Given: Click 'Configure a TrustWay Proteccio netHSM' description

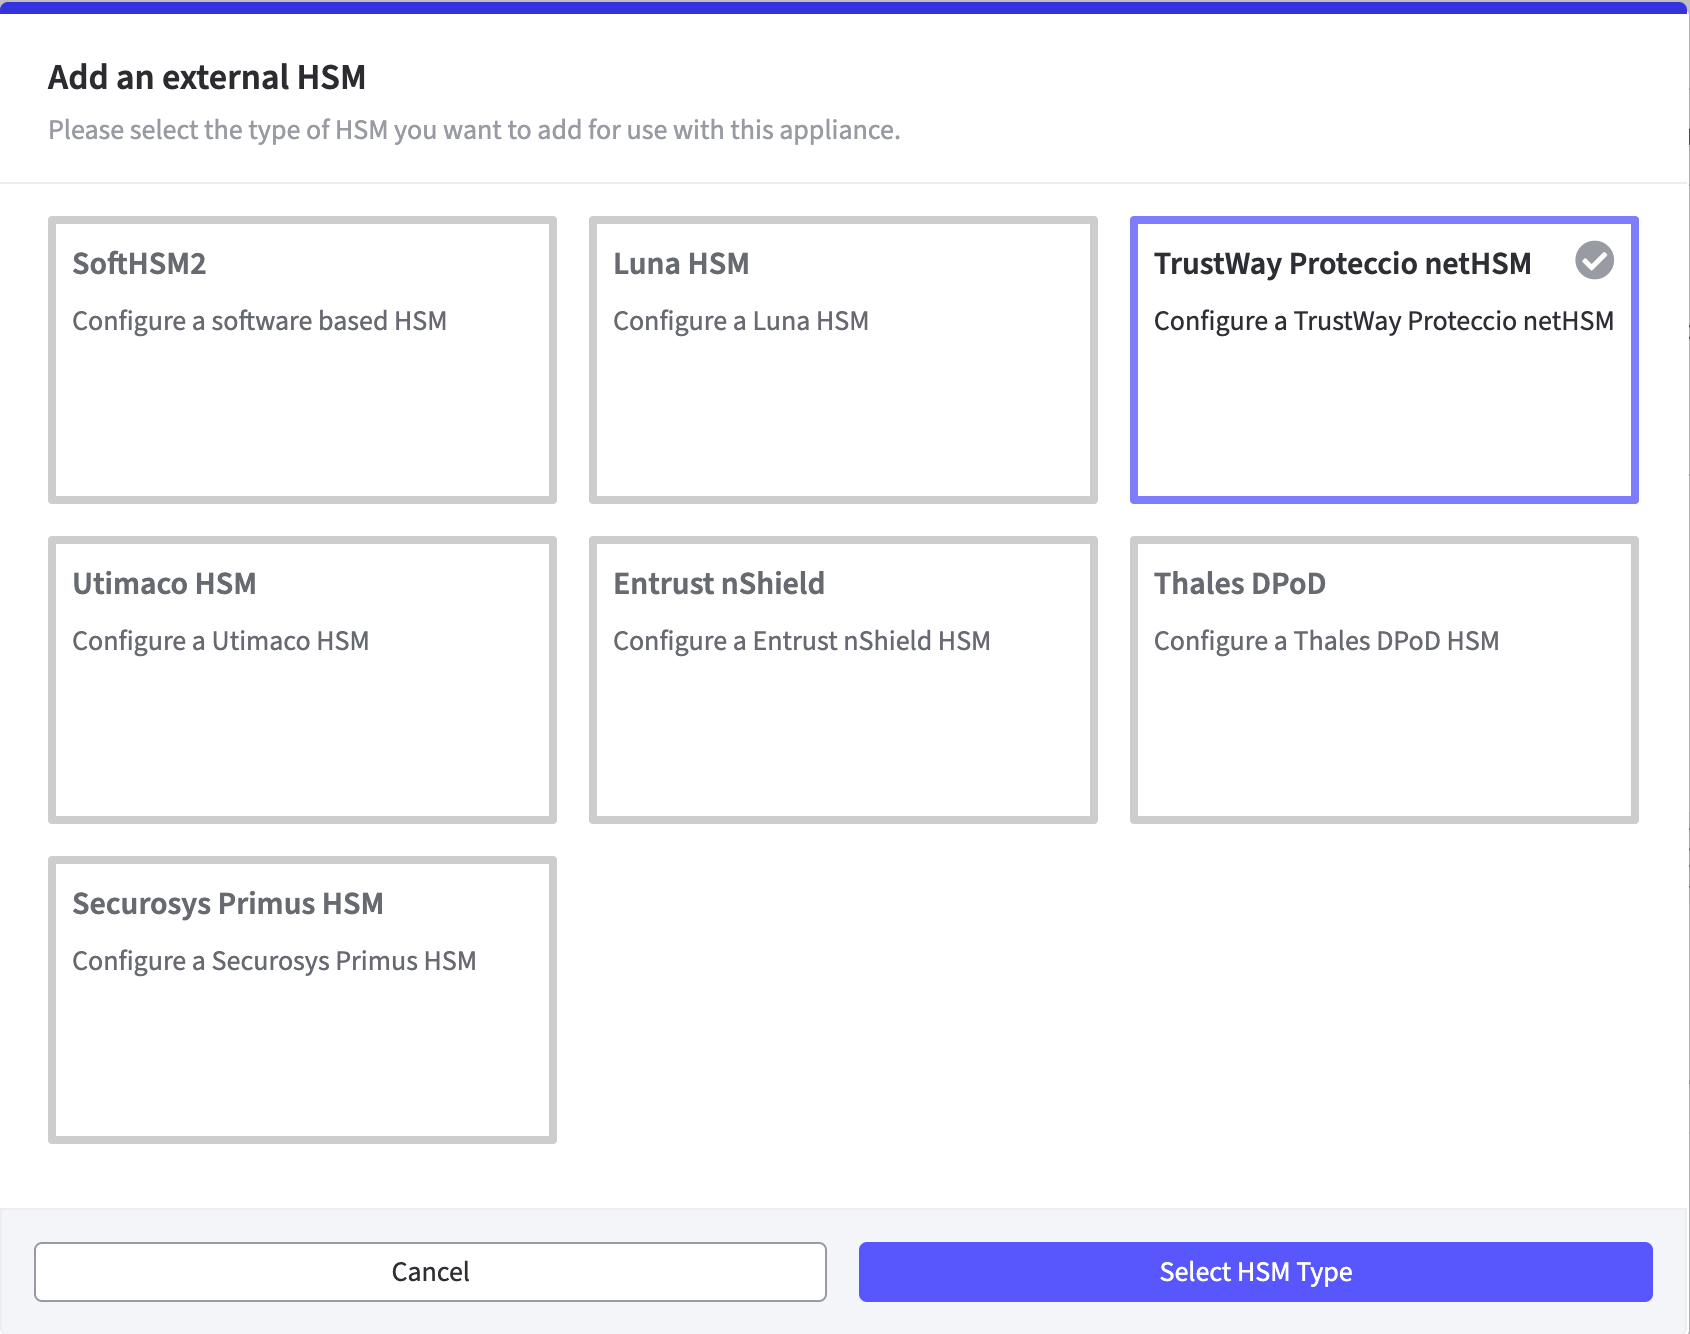Looking at the screenshot, I should click(1383, 321).
